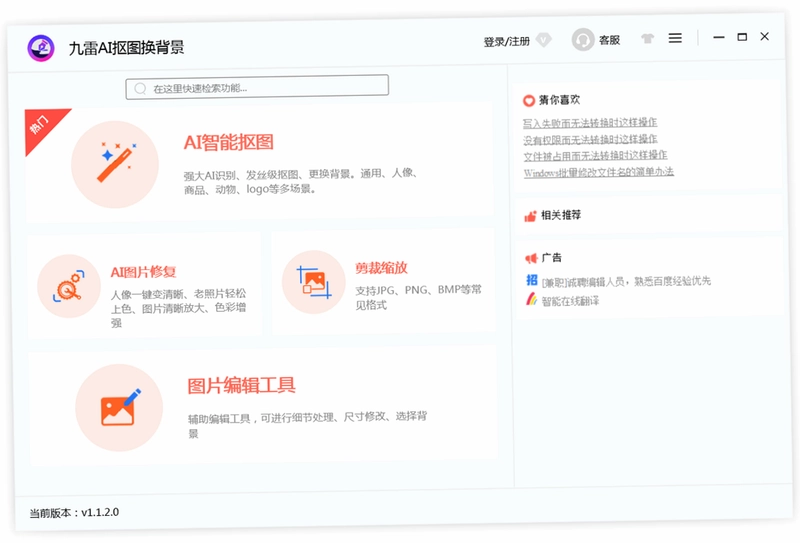Focus the 在这里快速检索功能 search box

[x=257, y=87]
